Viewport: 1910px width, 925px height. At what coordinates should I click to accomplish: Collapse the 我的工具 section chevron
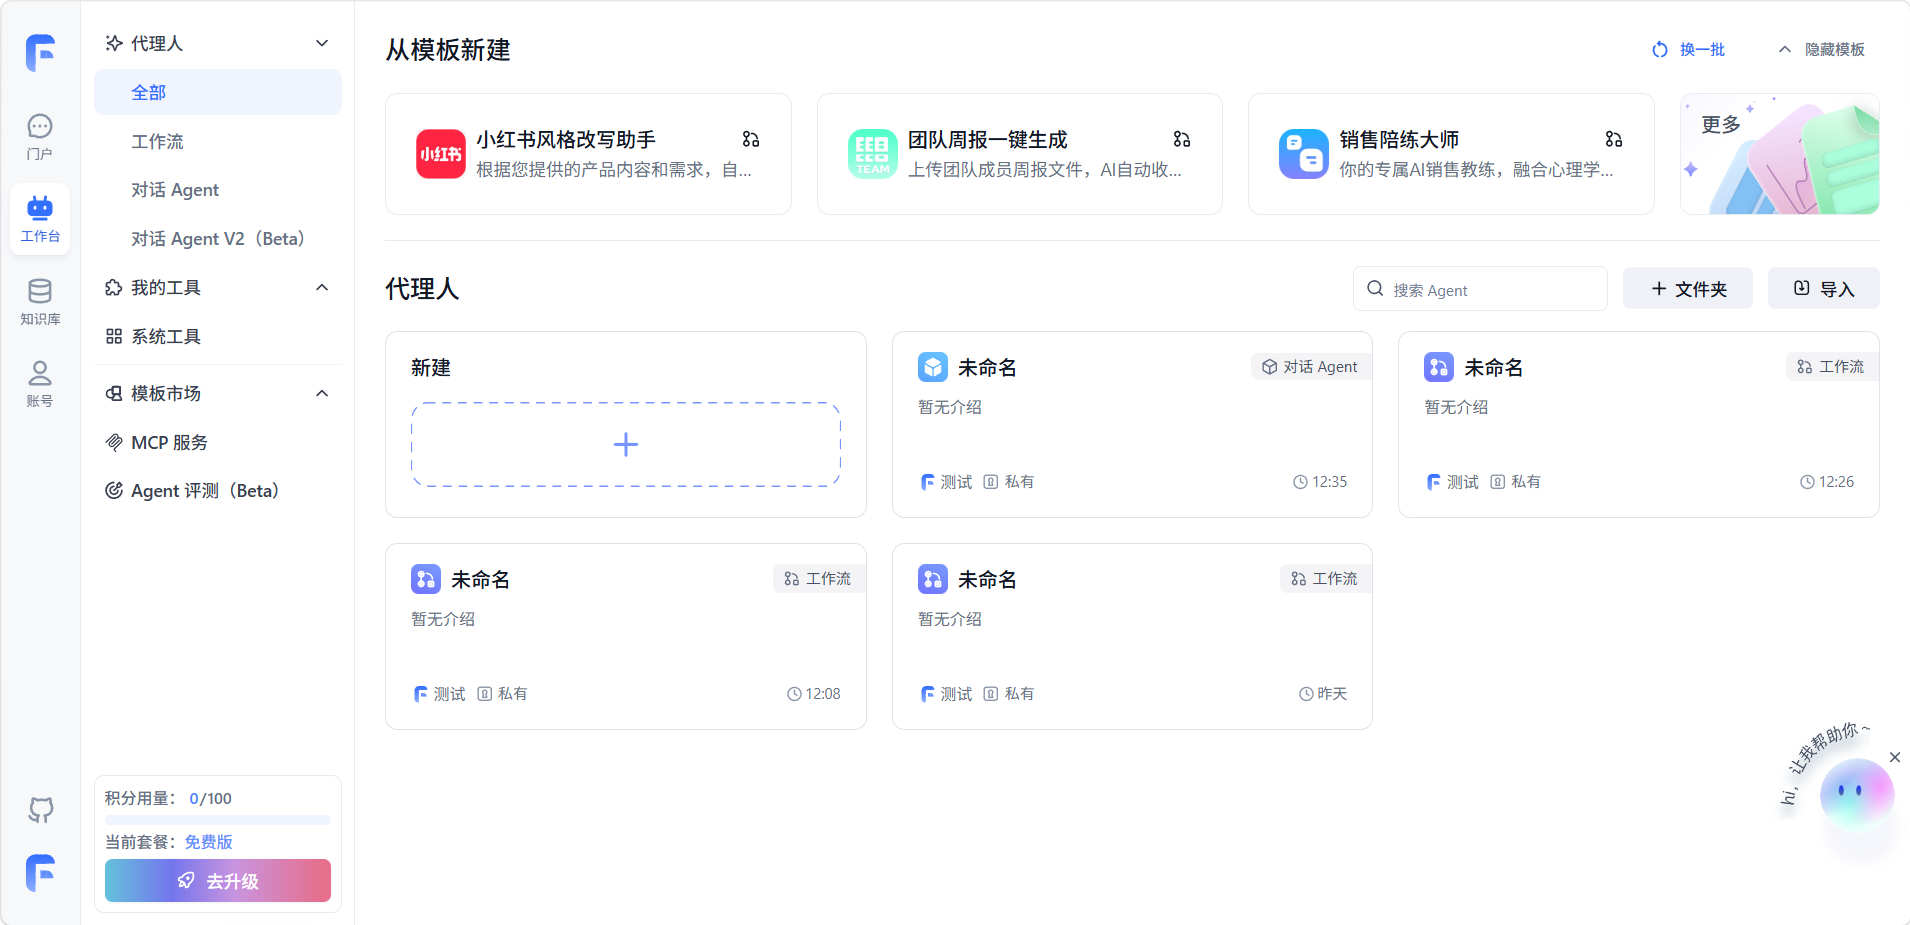click(322, 288)
